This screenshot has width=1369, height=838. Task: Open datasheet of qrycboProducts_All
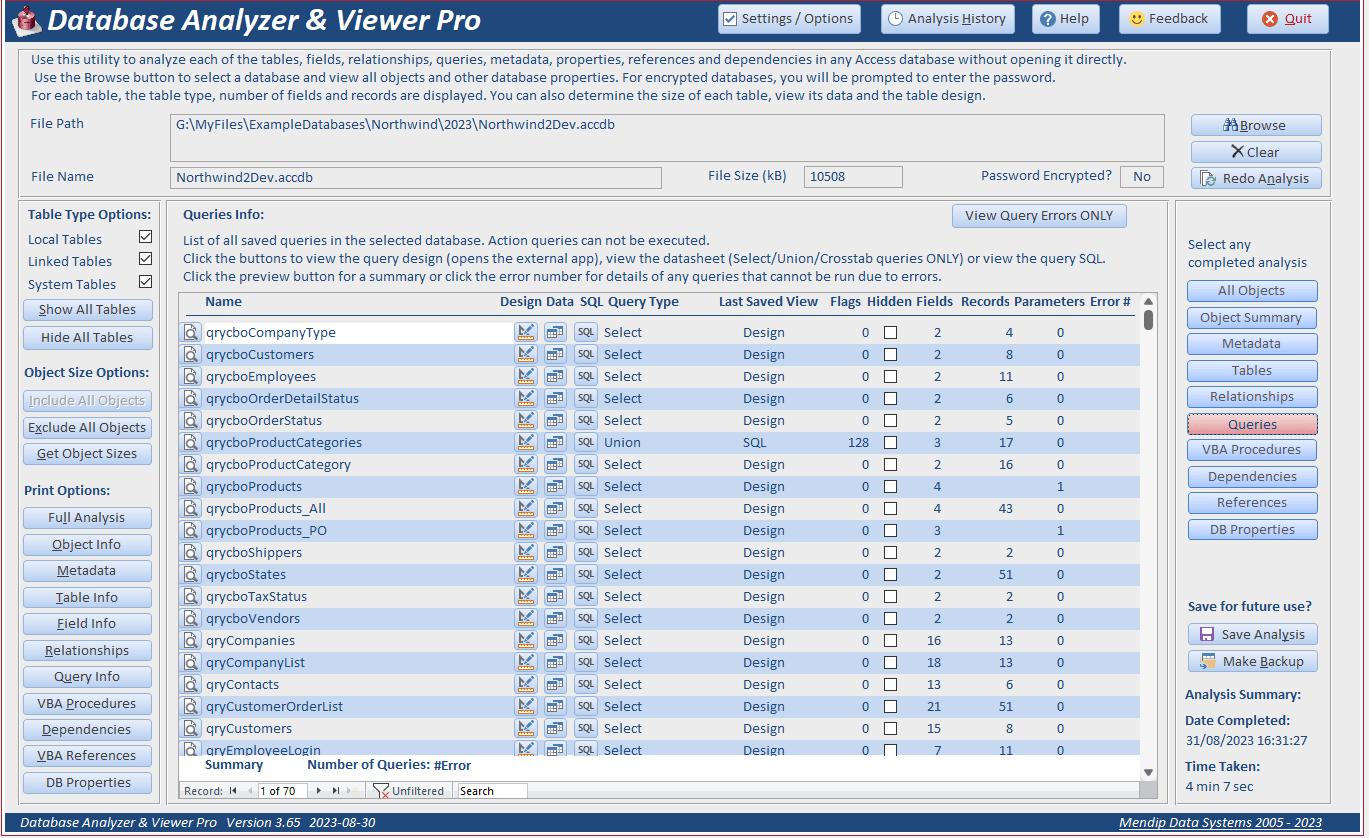(555, 509)
